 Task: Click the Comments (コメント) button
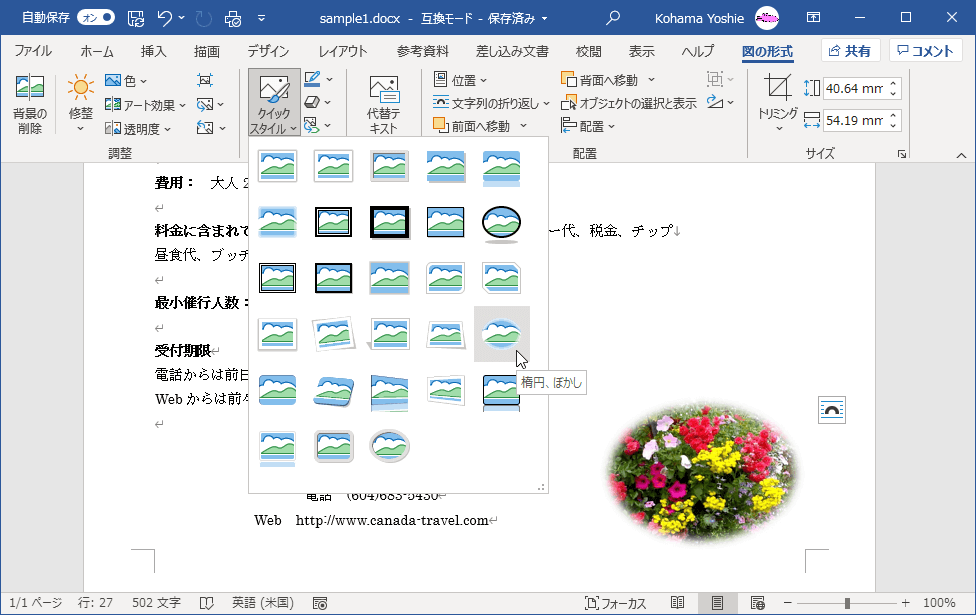click(926, 50)
